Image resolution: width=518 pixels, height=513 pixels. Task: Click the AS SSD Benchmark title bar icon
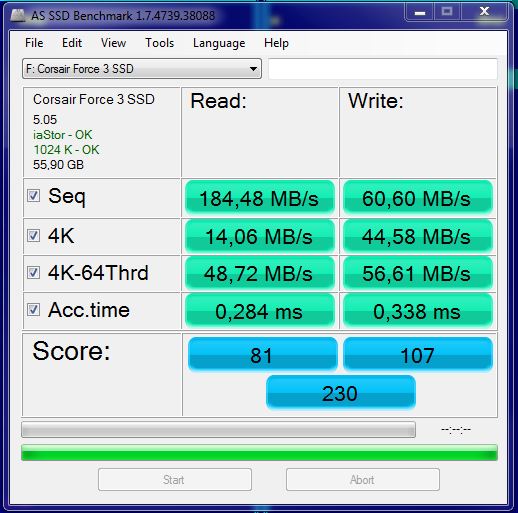(x=18, y=16)
